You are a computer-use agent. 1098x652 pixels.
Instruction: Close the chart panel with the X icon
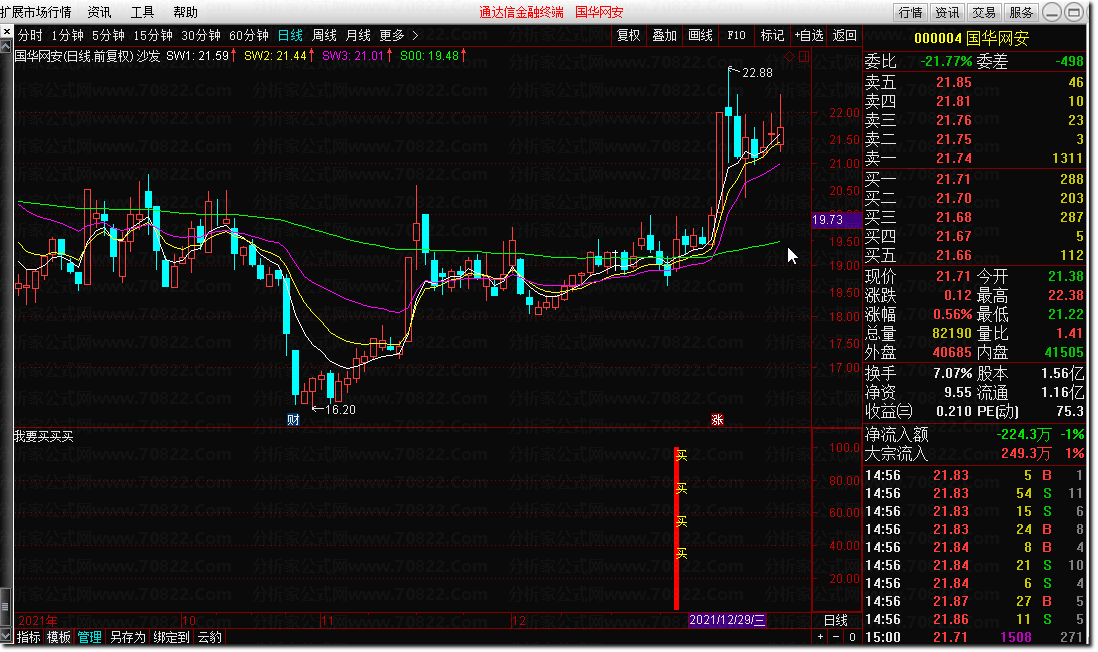(6, 32)
